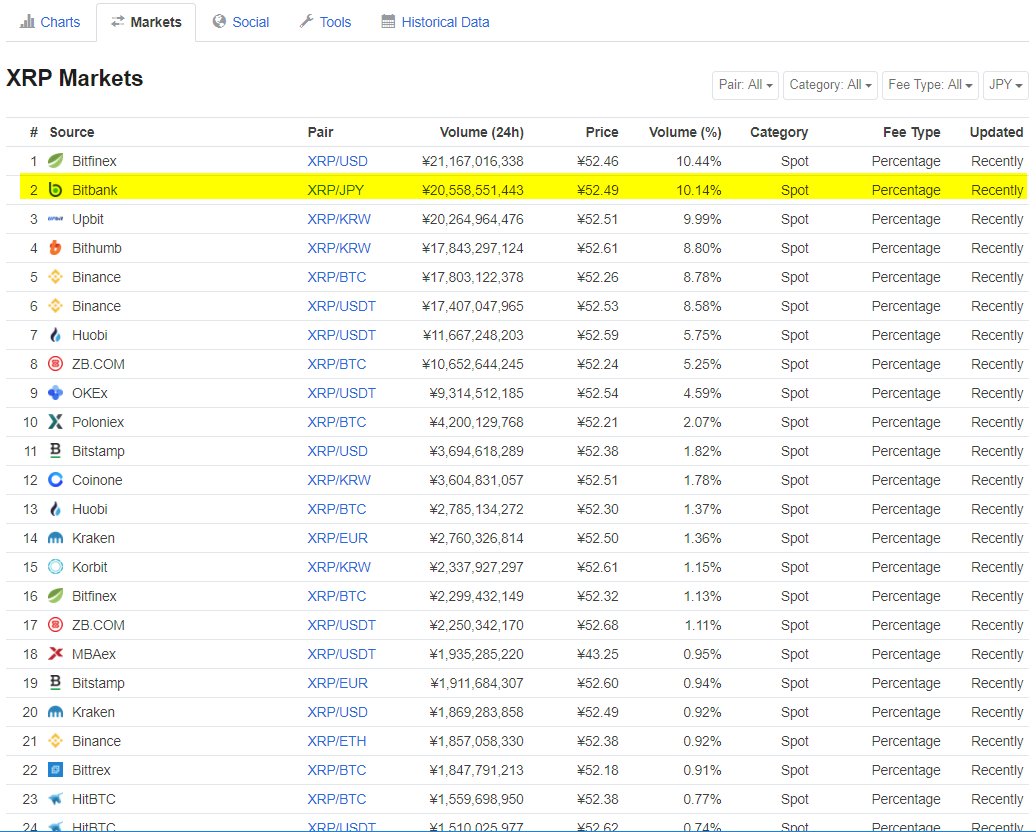
Task: Switch to the Charts tab
Action: tap(50, 22)
